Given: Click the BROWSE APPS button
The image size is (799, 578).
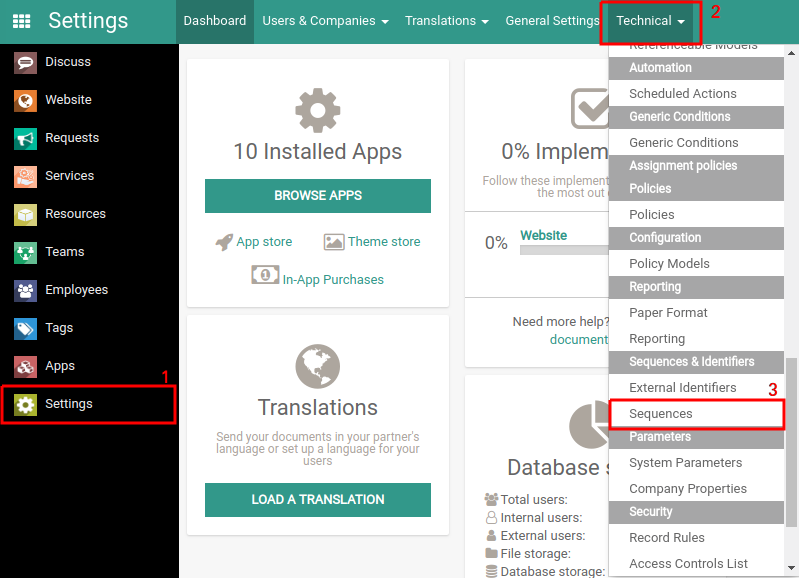Looking at the screenshot, I should tap(317, 196).
